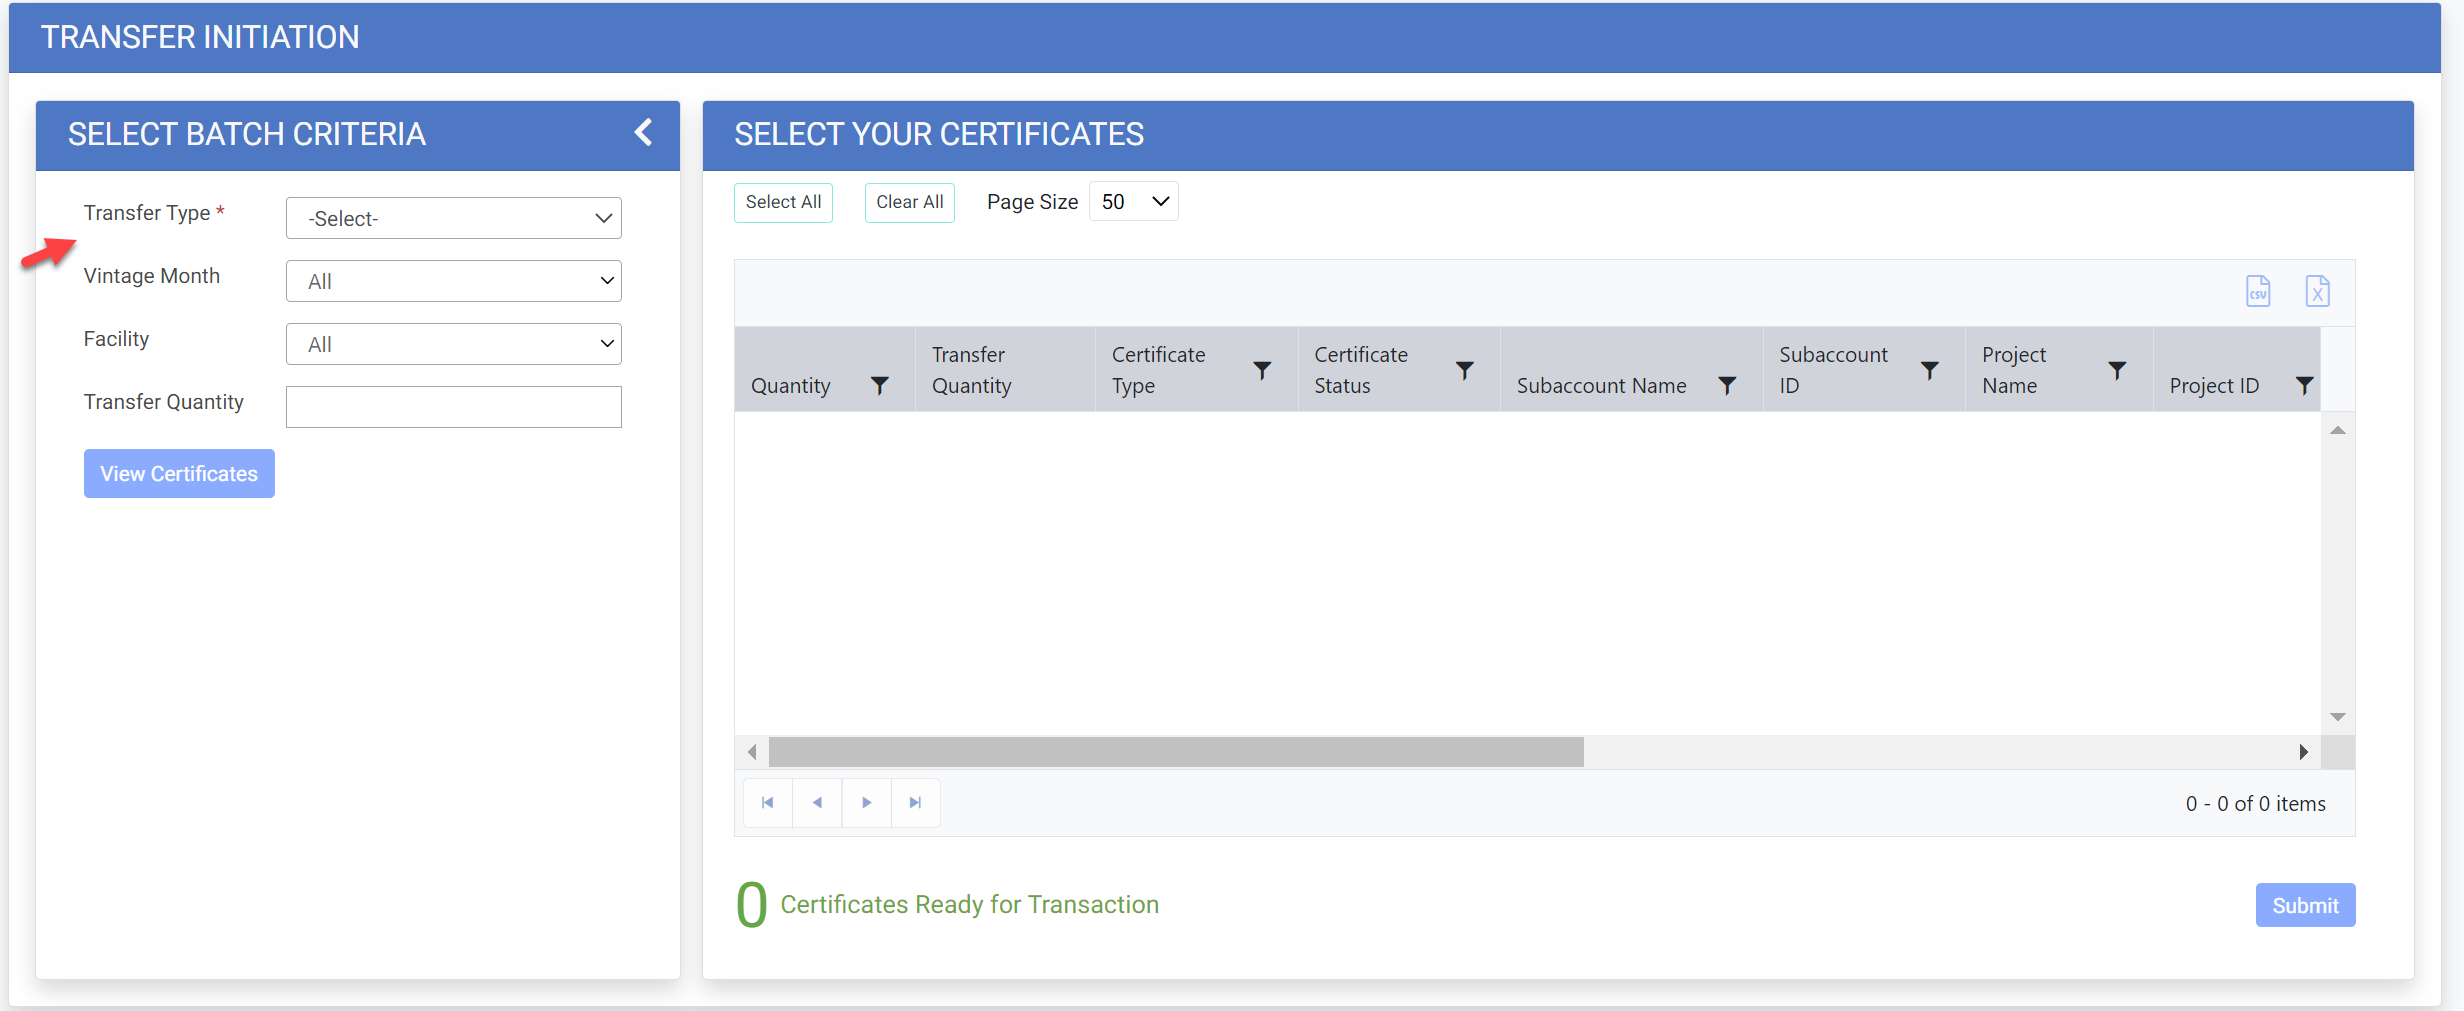Image resolution: width=2464 pixels, height=1011 pixels.
Task: Click the horizontal scrollbar right arrow
Action: click(x=2304, y=752)
